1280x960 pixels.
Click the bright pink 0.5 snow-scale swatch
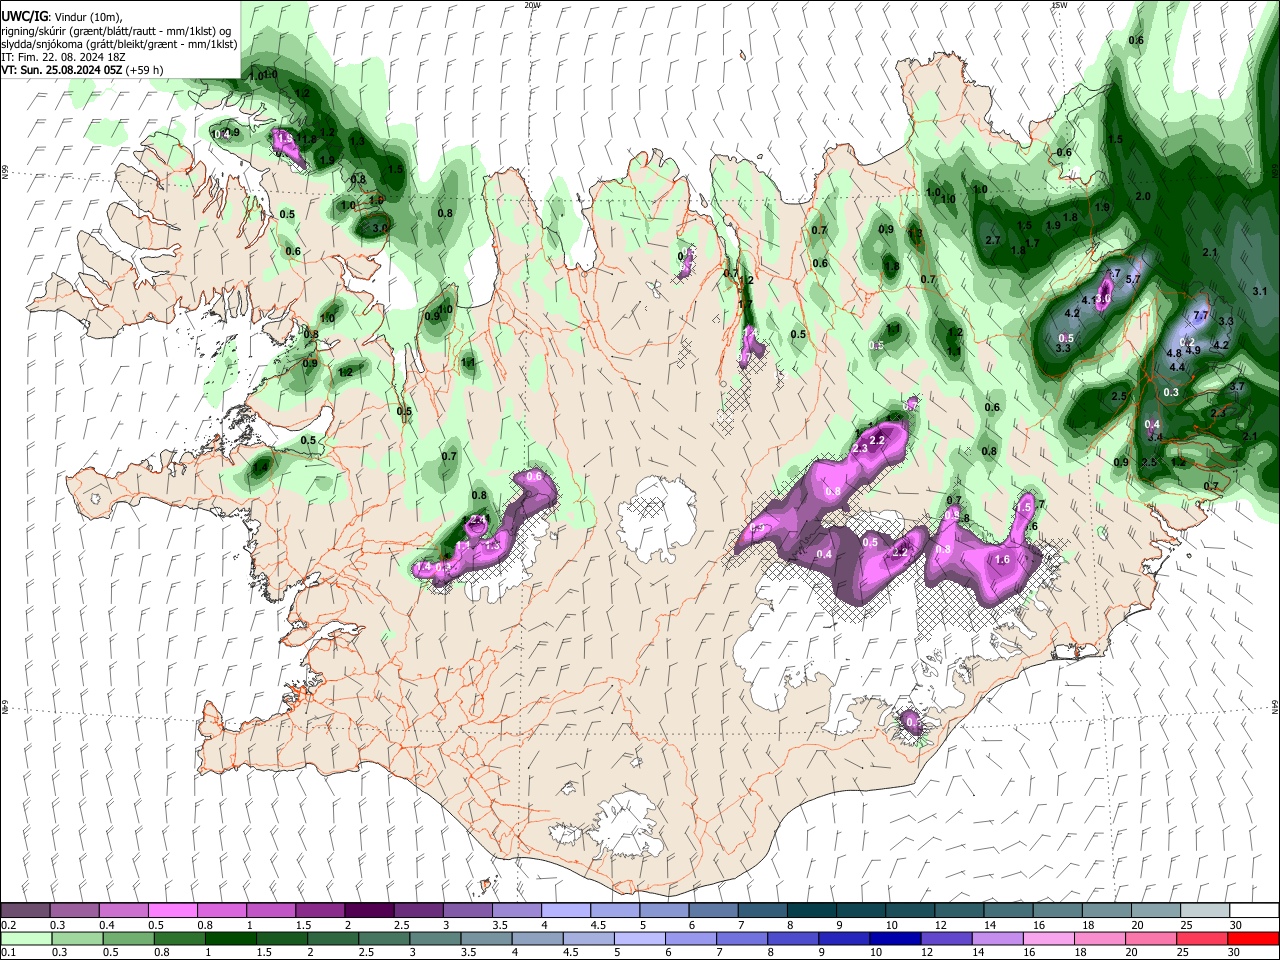coord(172,911)
